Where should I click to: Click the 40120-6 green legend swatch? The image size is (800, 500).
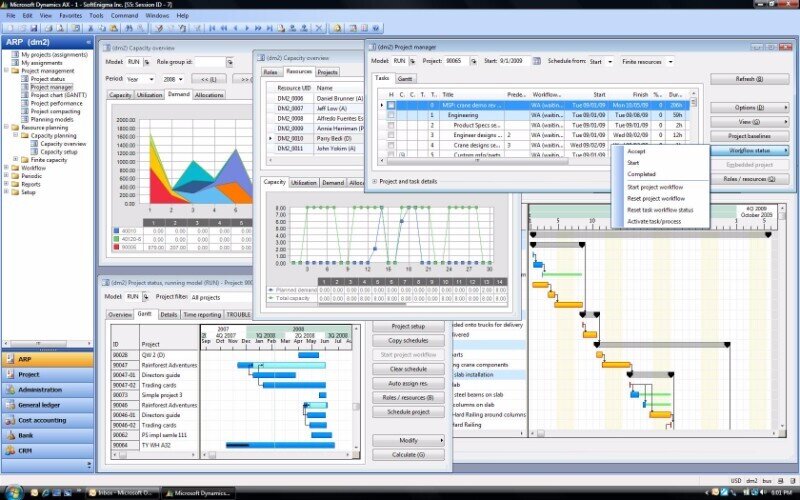point(116,239)
